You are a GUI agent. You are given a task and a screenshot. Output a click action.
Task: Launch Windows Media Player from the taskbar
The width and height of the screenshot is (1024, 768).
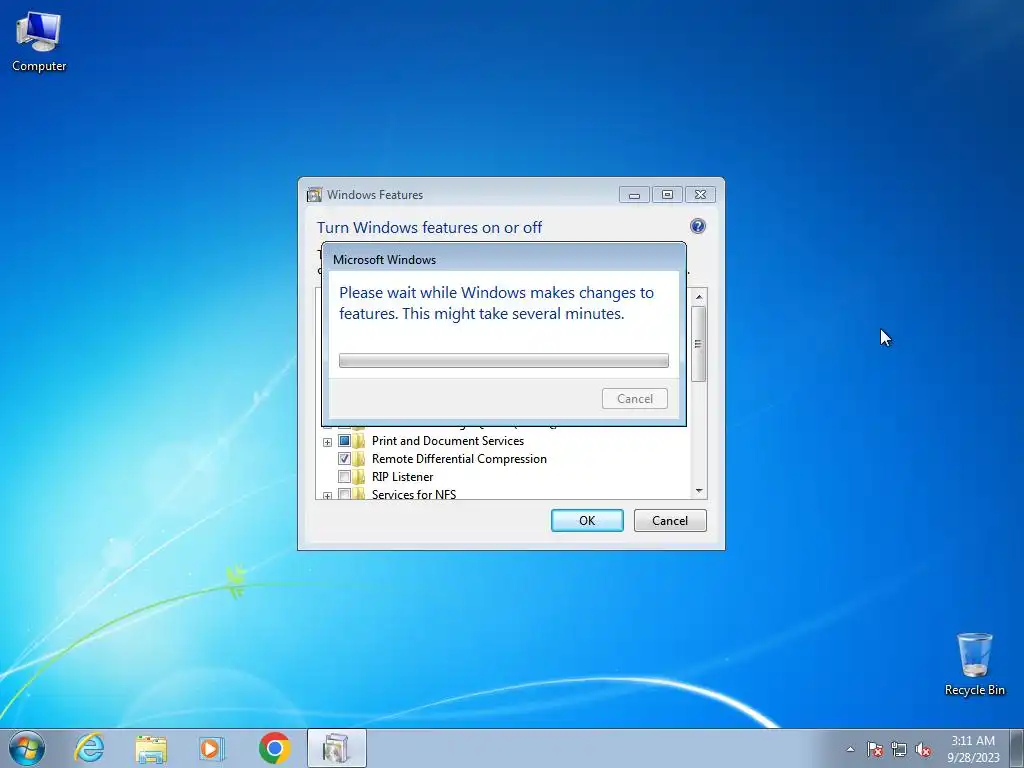pos(212,748)
